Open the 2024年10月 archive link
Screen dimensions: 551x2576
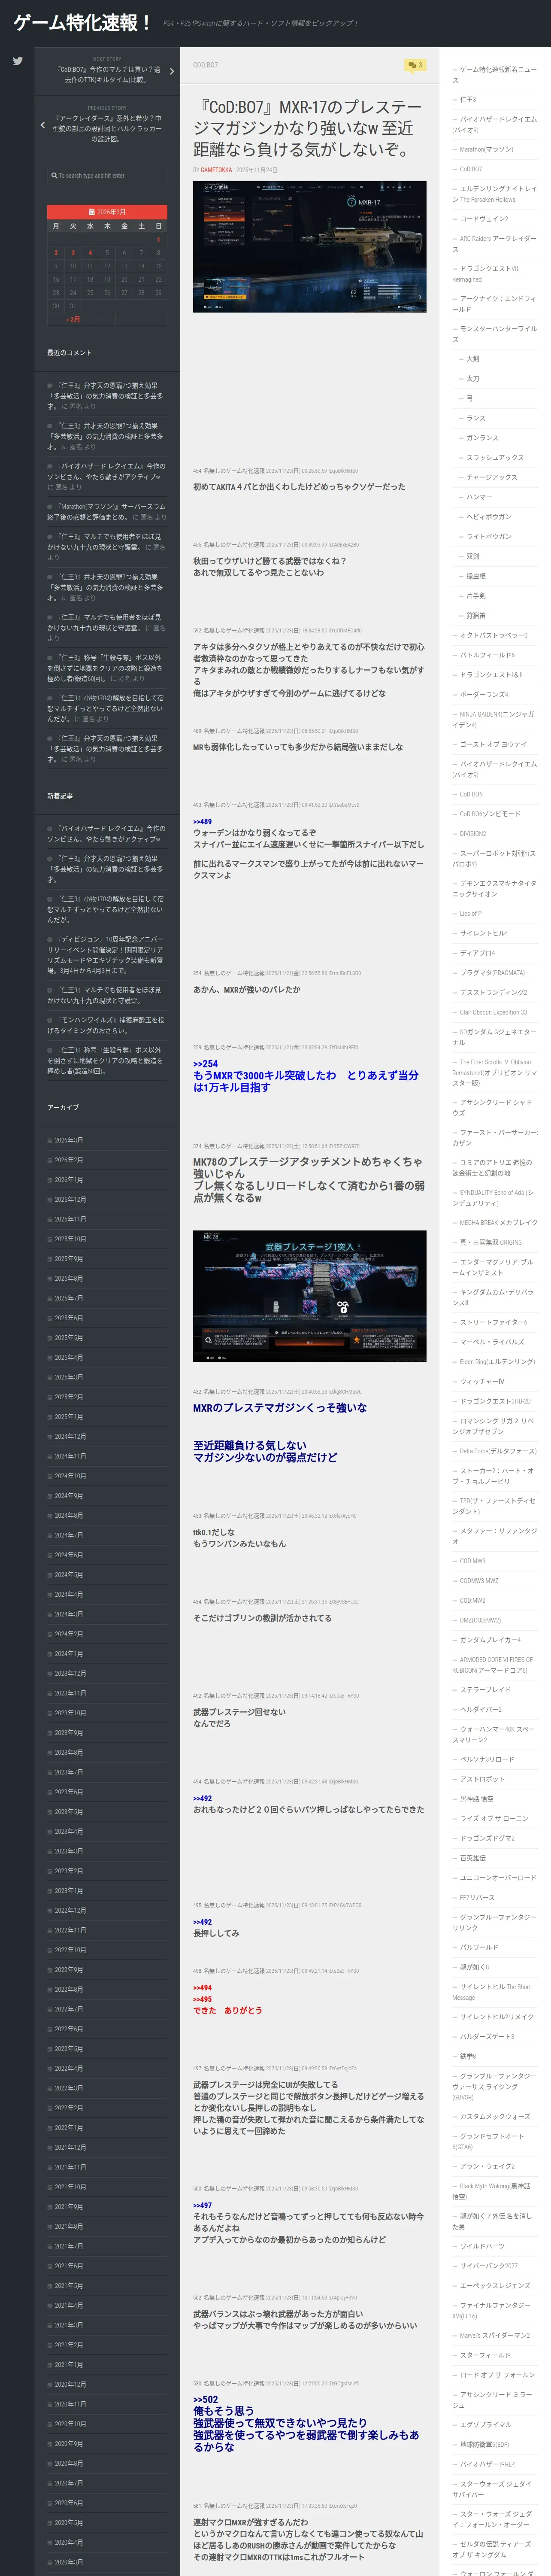click(x=70, y=1476)
